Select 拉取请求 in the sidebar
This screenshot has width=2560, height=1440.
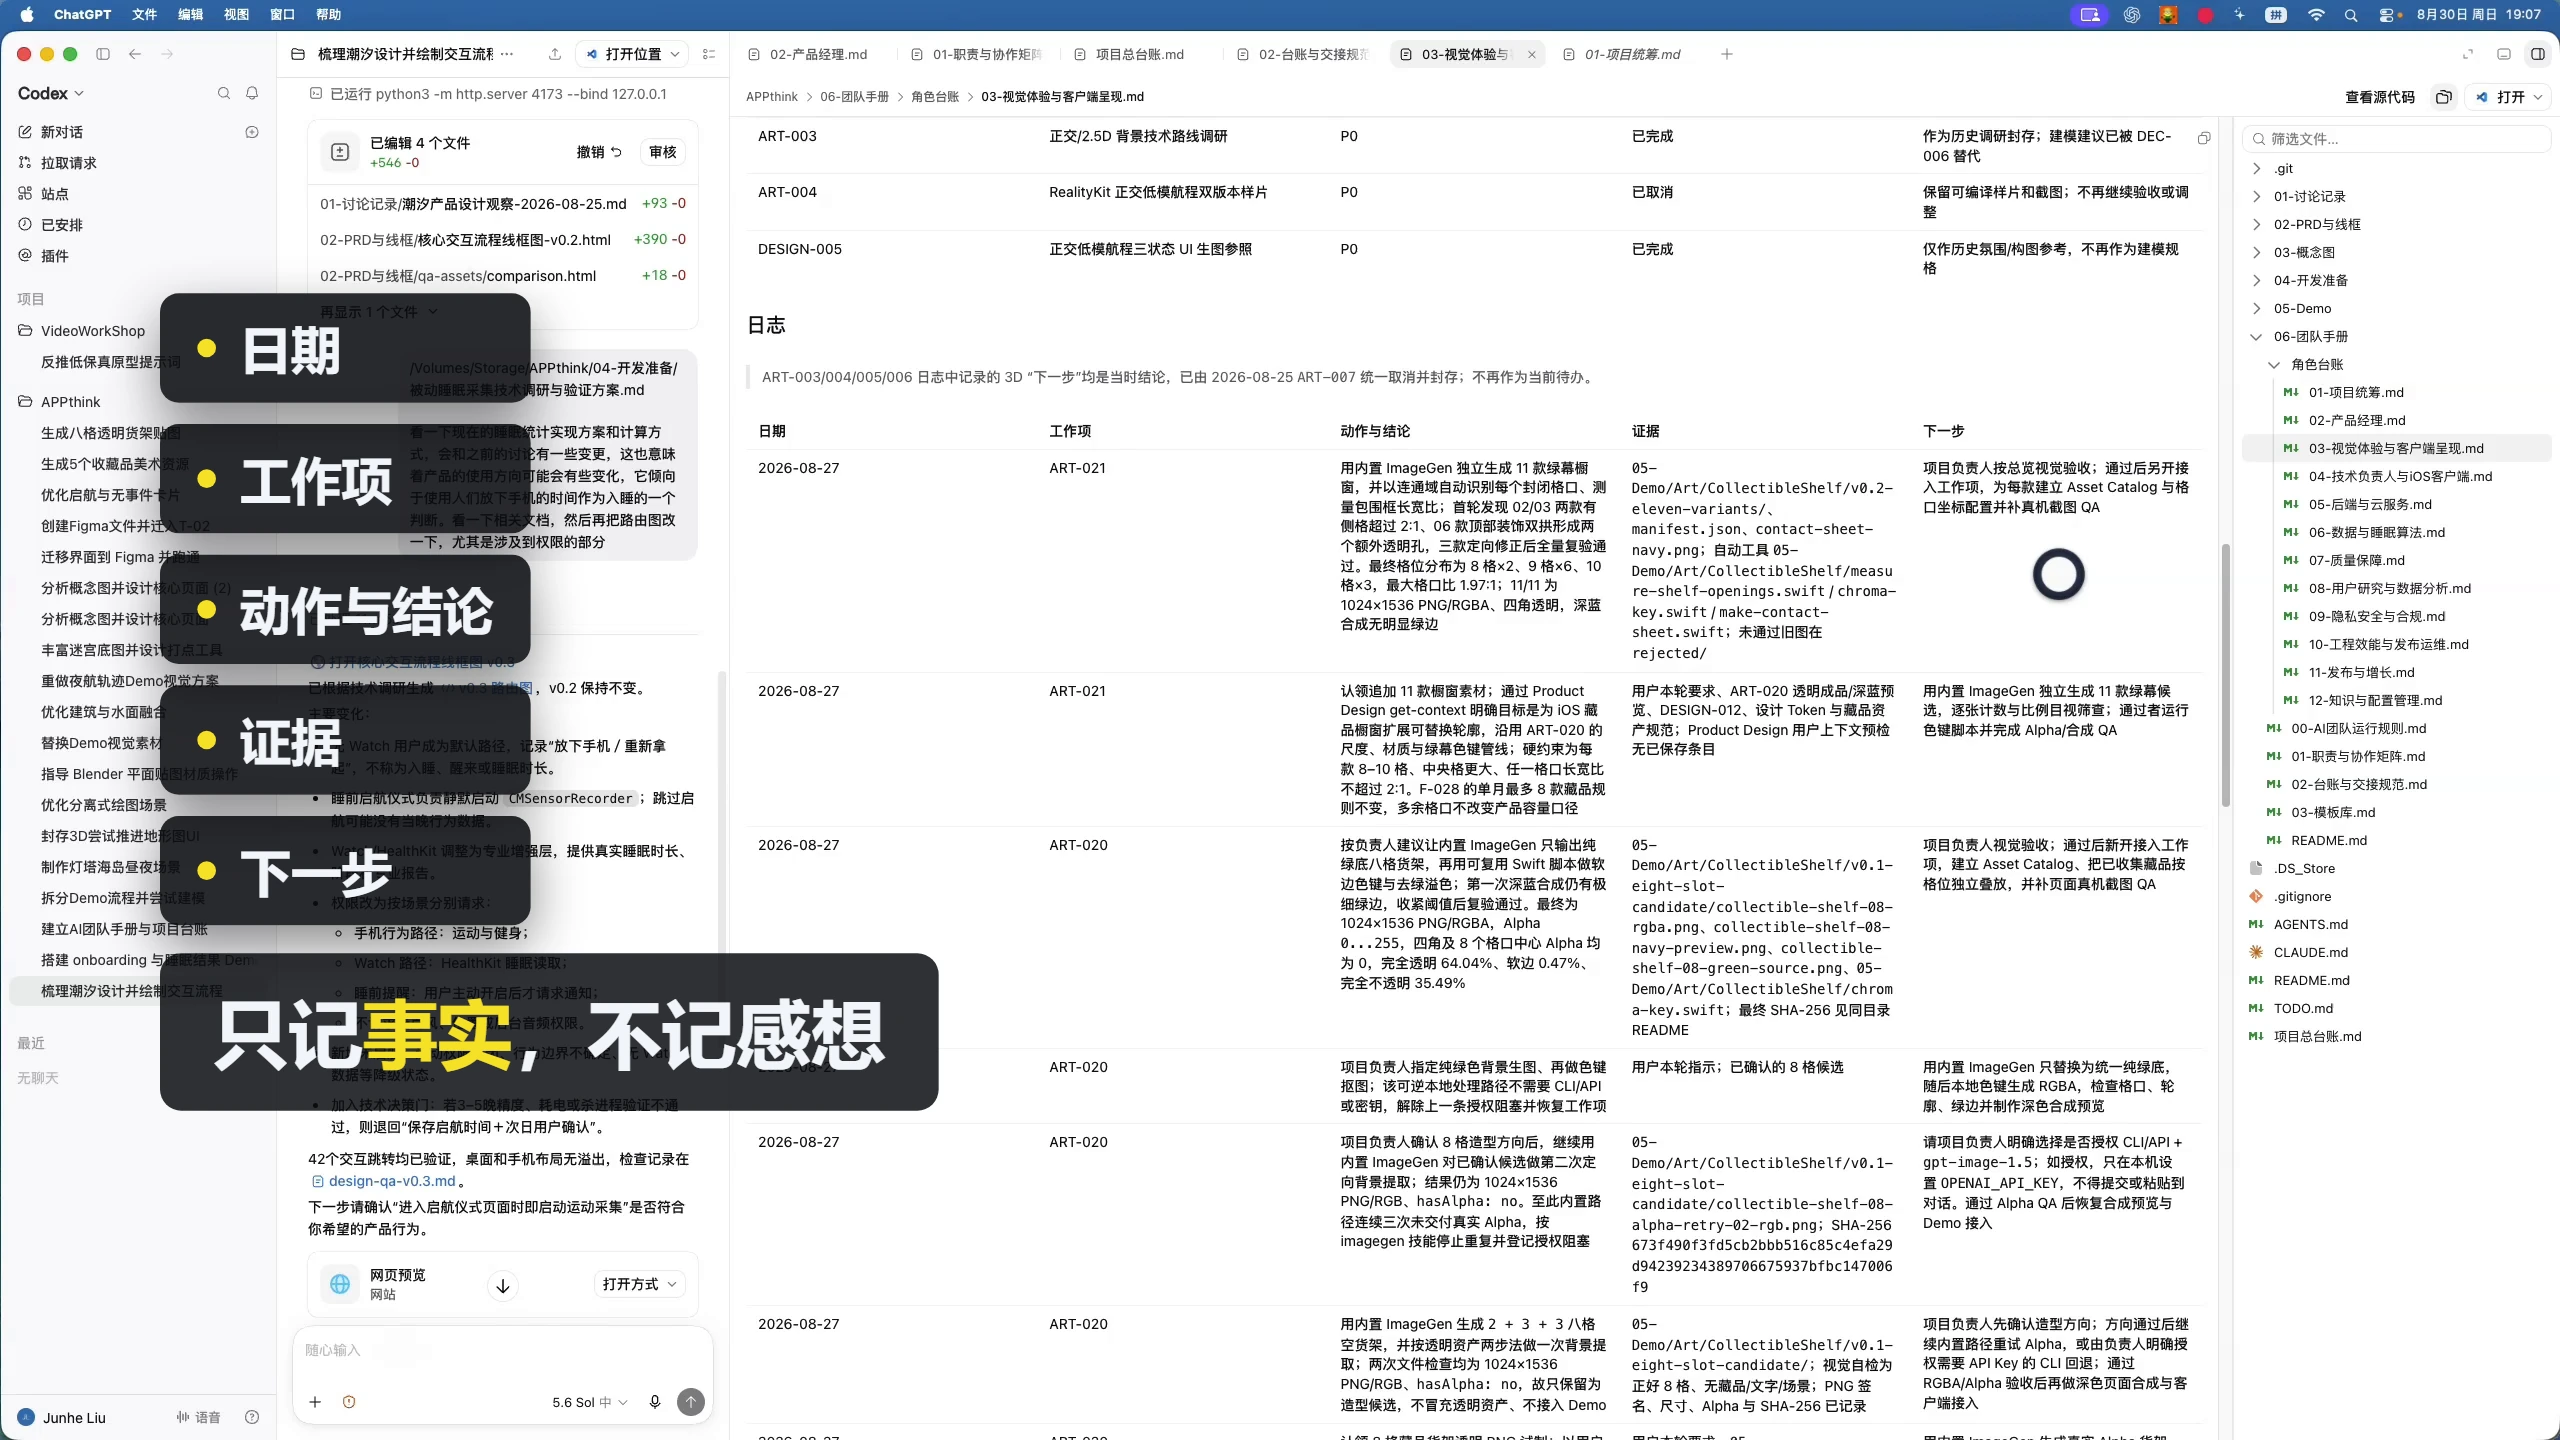pyautogui.click(x=68, y=163)
